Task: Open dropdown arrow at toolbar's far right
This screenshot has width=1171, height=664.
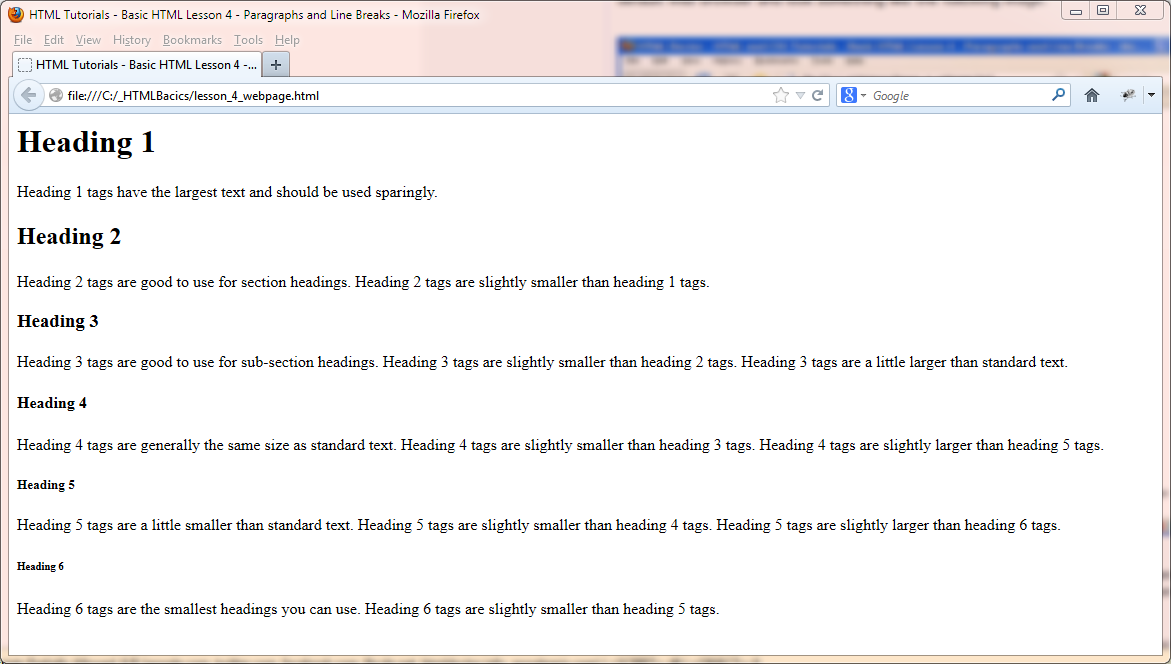Action: [1150, 95]
